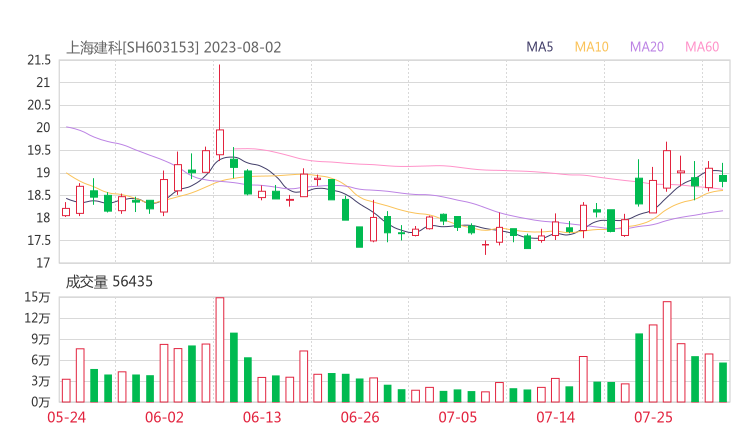The height and width of the screenshot is (440, 740).
Task: Click the 07-05 date axis label
Action: tap(457, 417)
